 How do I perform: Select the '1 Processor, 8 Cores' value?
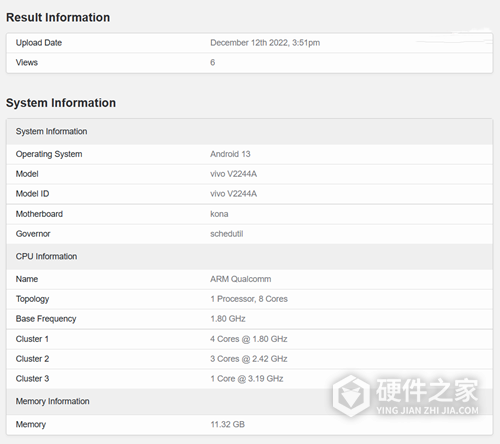tap(249, 299)
